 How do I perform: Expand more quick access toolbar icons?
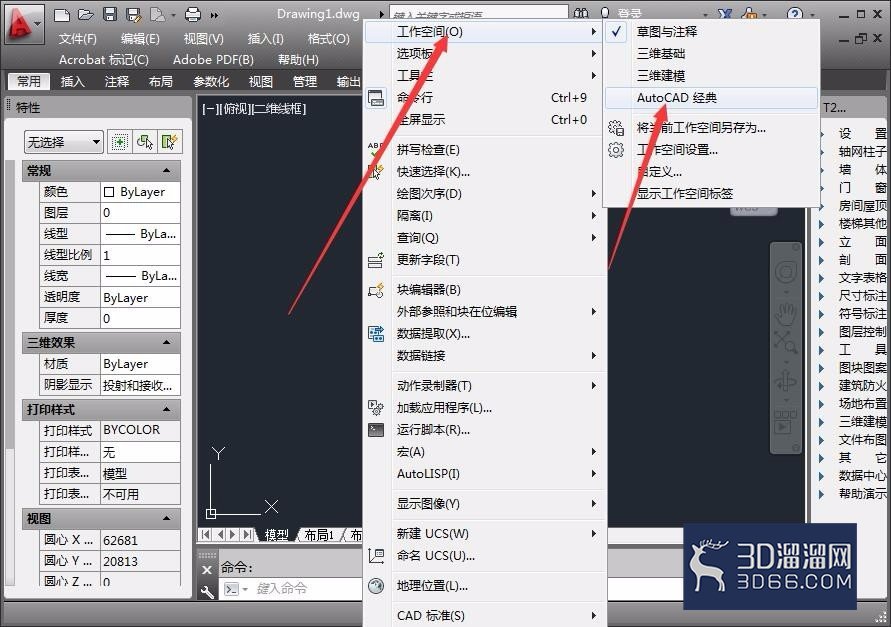pos(214,15)
